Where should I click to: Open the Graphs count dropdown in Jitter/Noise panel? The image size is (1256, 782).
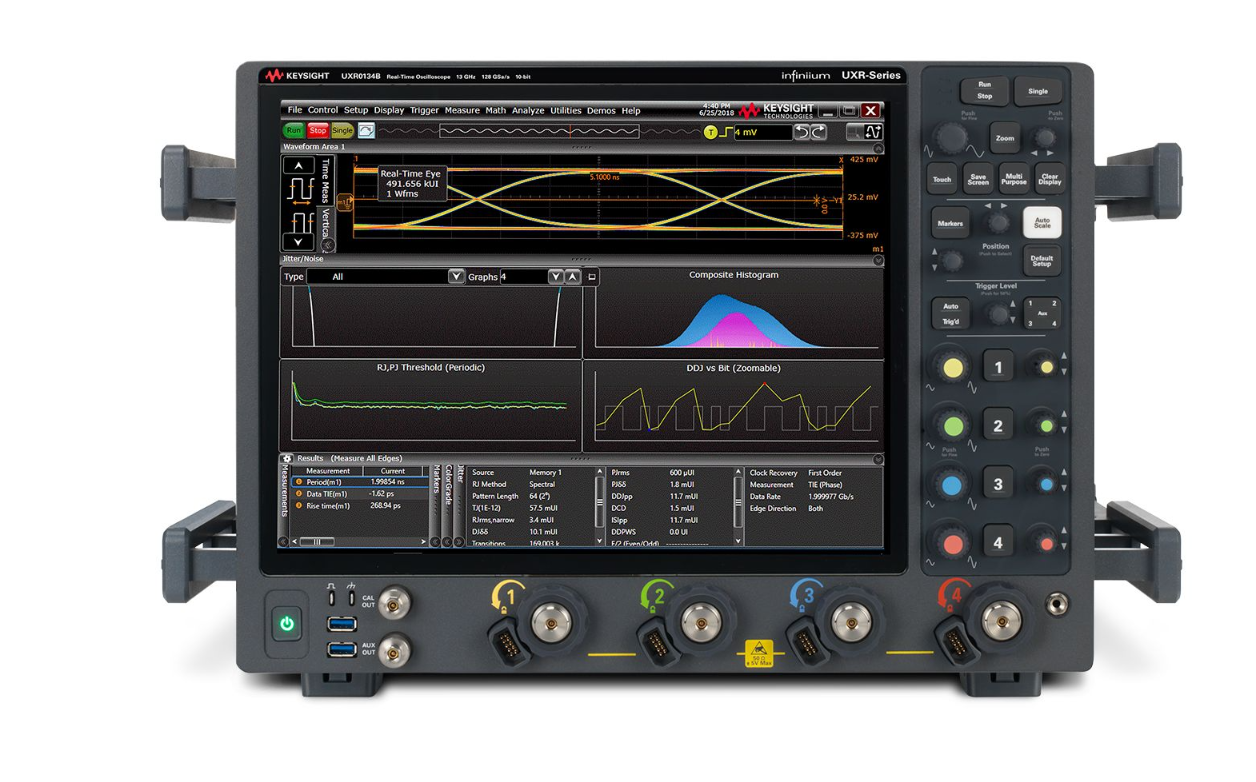click(555, 275)
